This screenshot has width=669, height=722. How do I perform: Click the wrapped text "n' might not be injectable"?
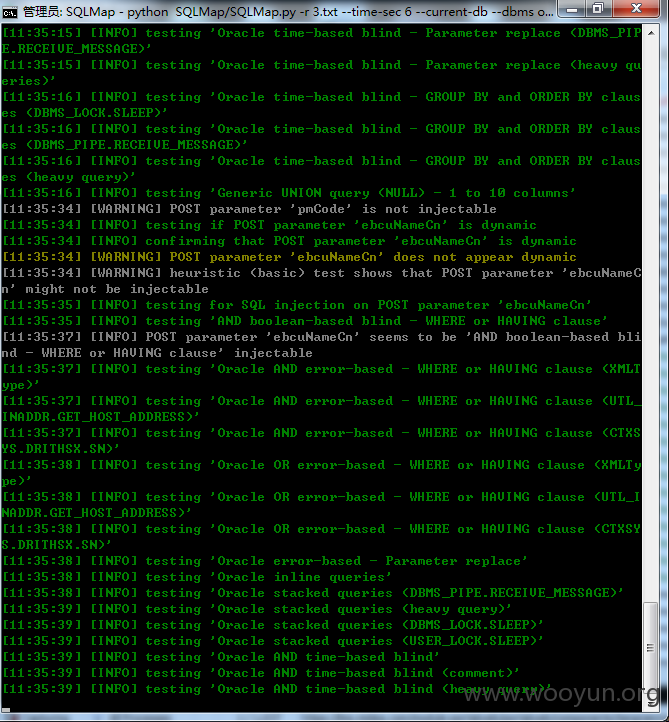click(x=105, y=289)
